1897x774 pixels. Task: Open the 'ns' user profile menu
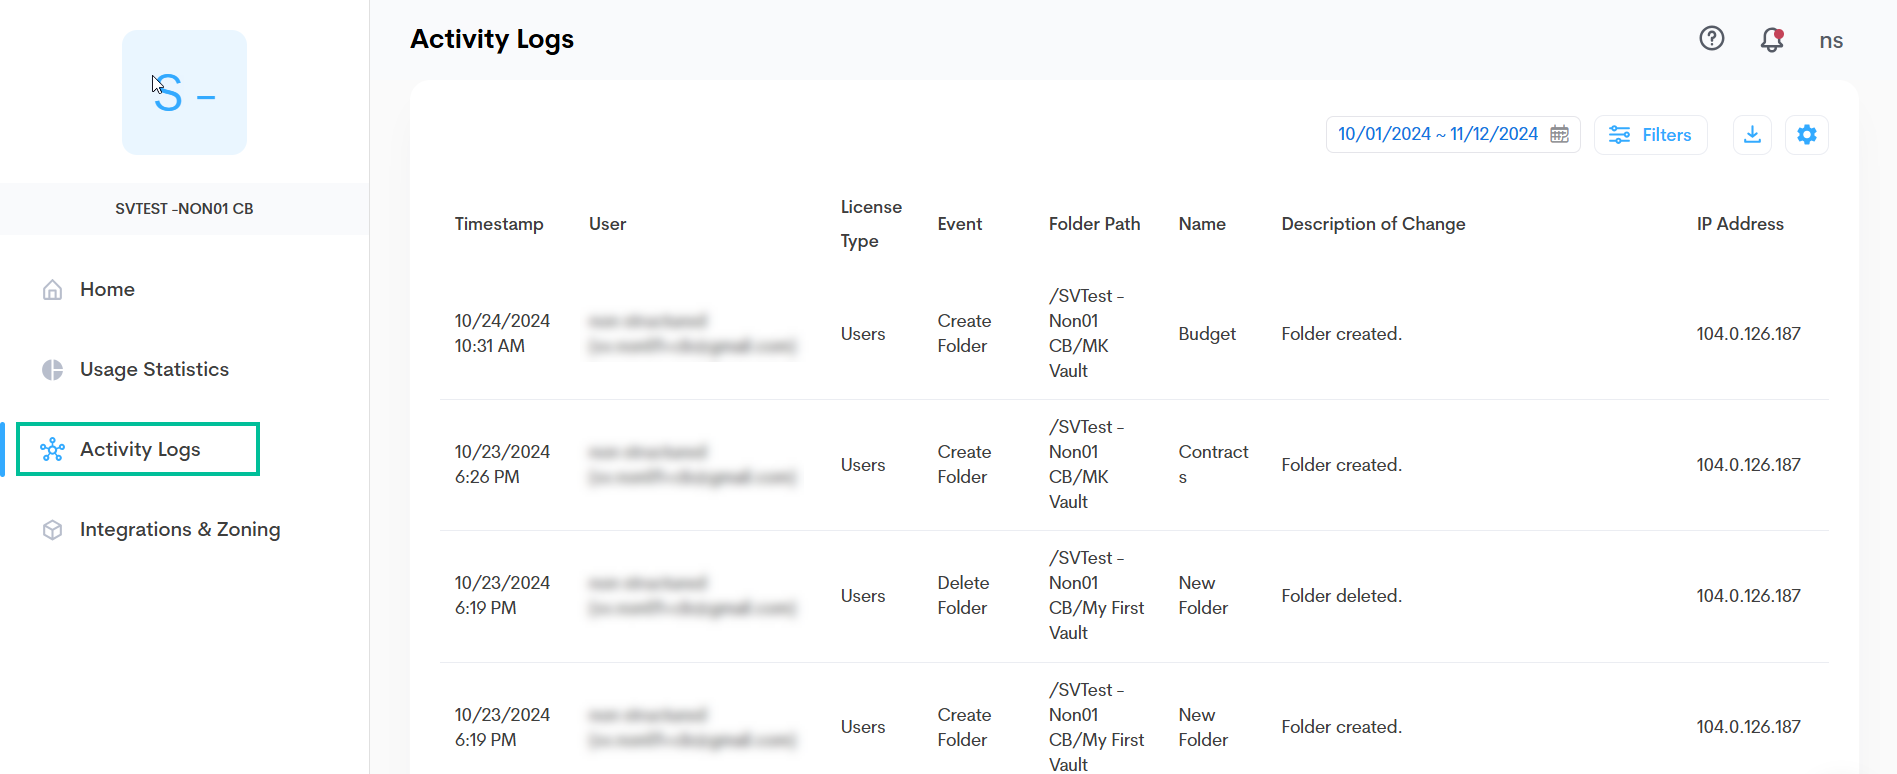(x=1831, y=40)
